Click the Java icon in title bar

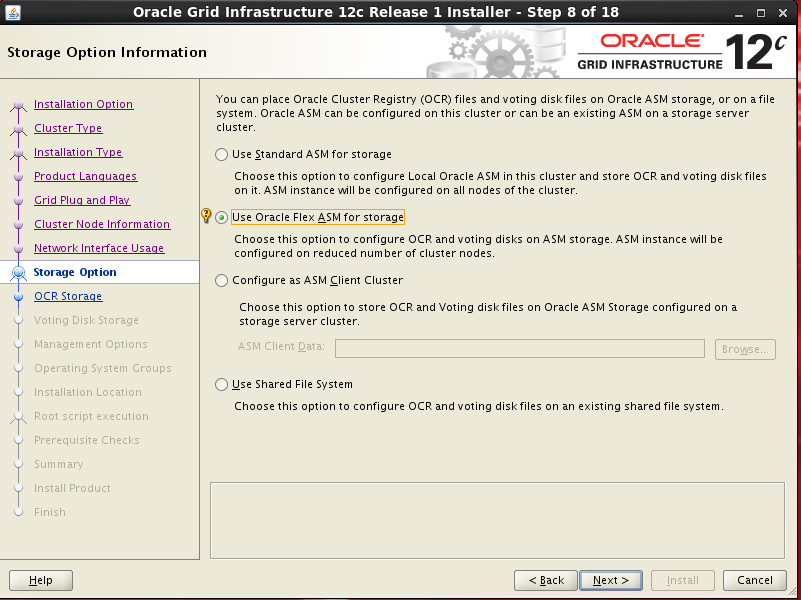(x=13, y=12)
